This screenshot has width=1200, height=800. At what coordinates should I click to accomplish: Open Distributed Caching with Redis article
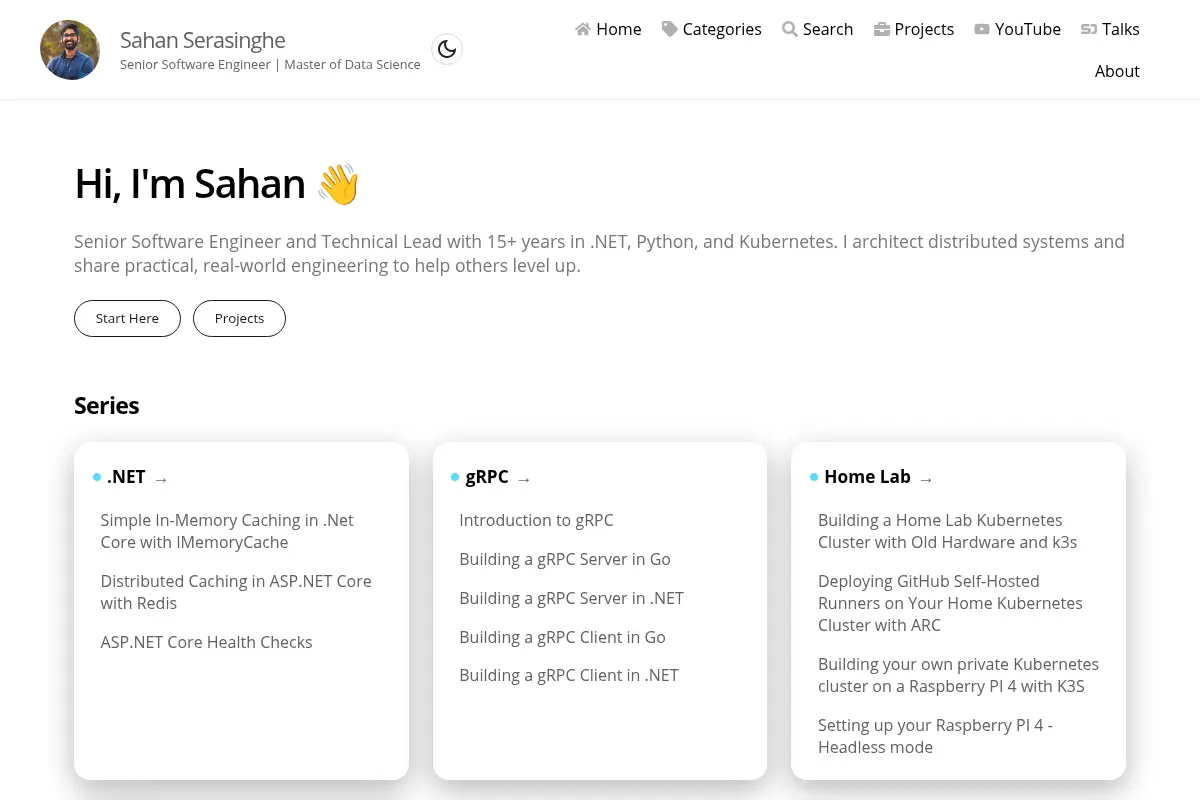click(236, 592)
